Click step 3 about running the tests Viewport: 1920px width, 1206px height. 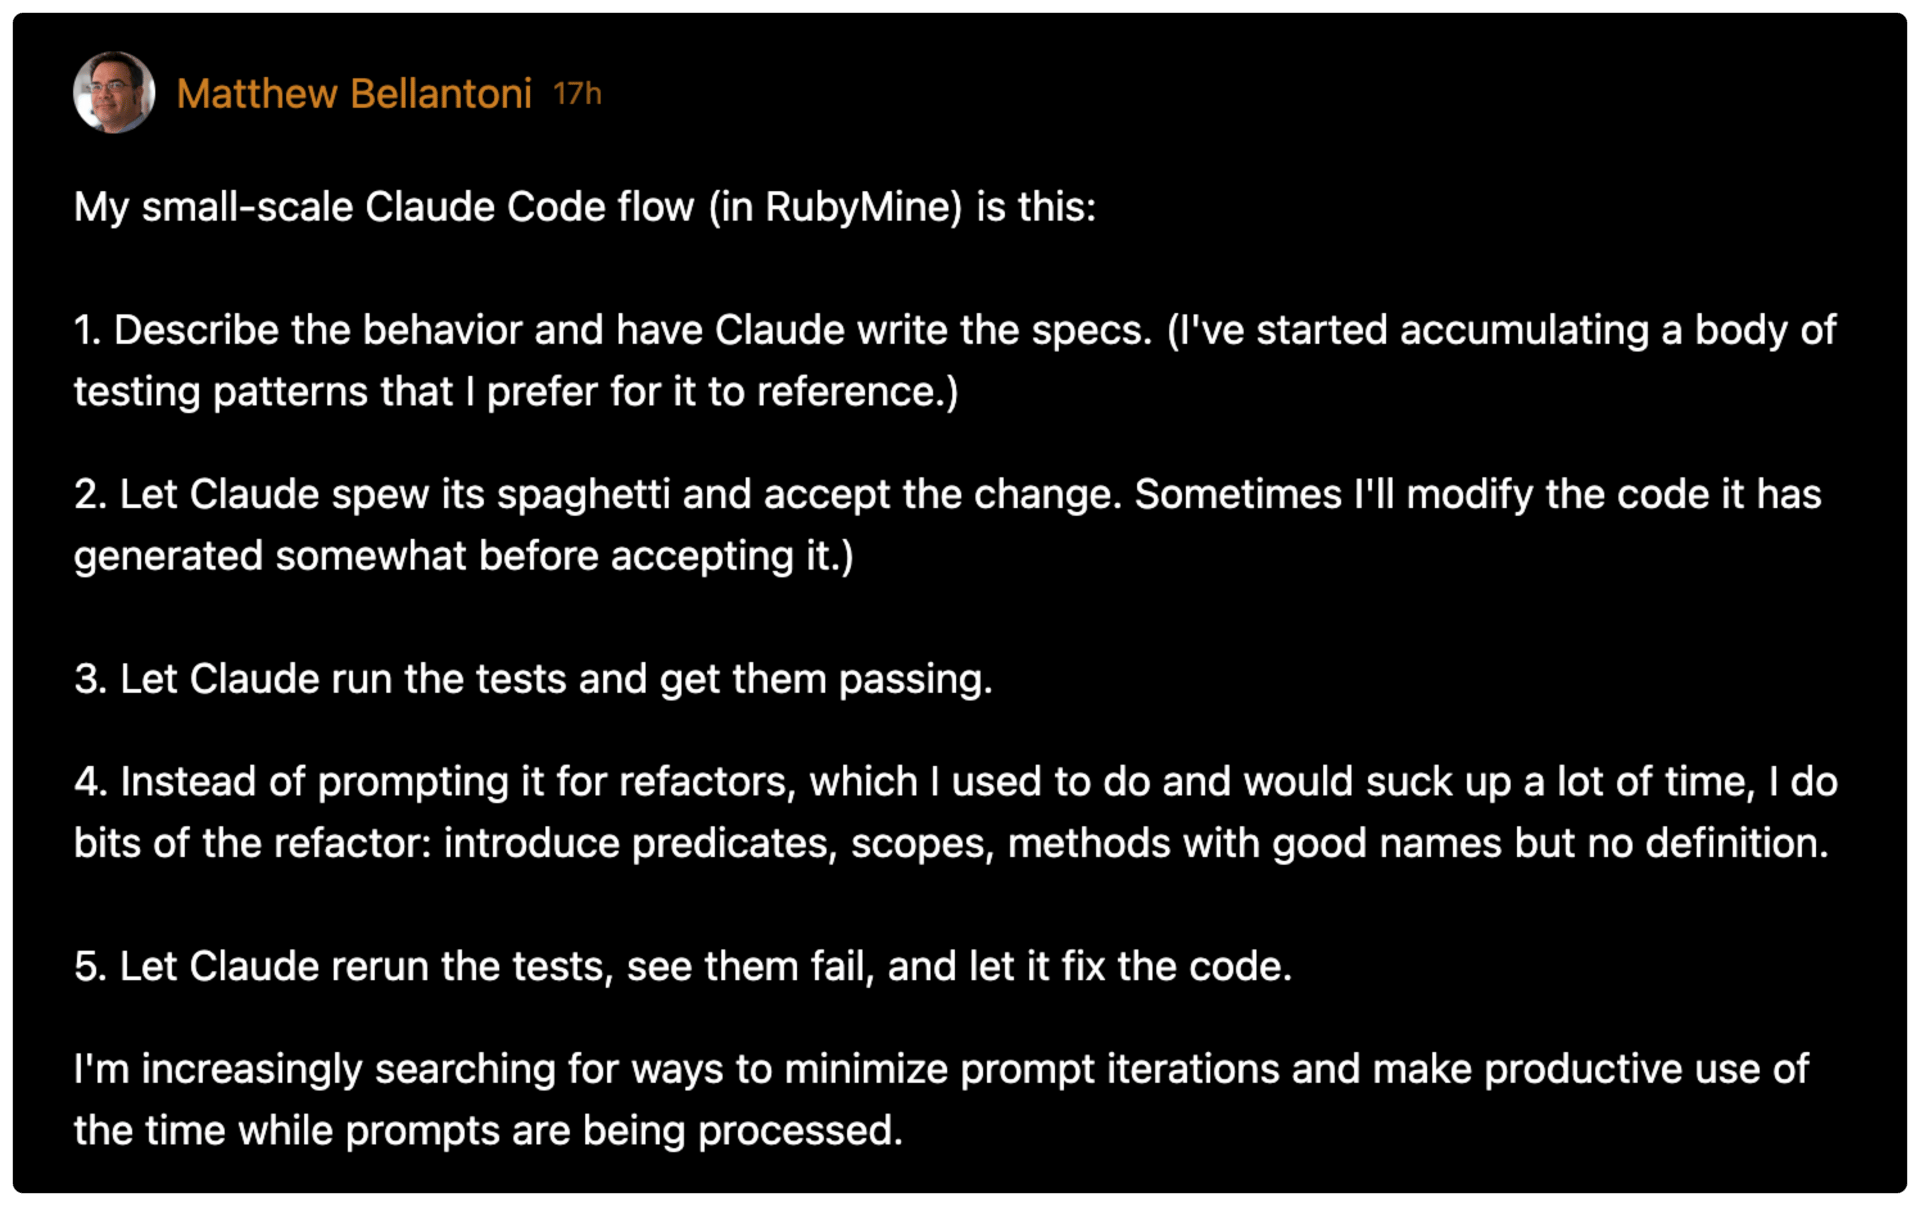(533, 679)
